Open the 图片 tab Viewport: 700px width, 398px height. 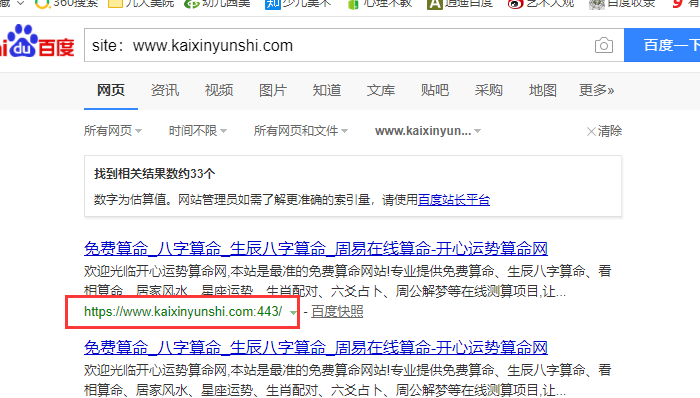(x=273, y=90)
